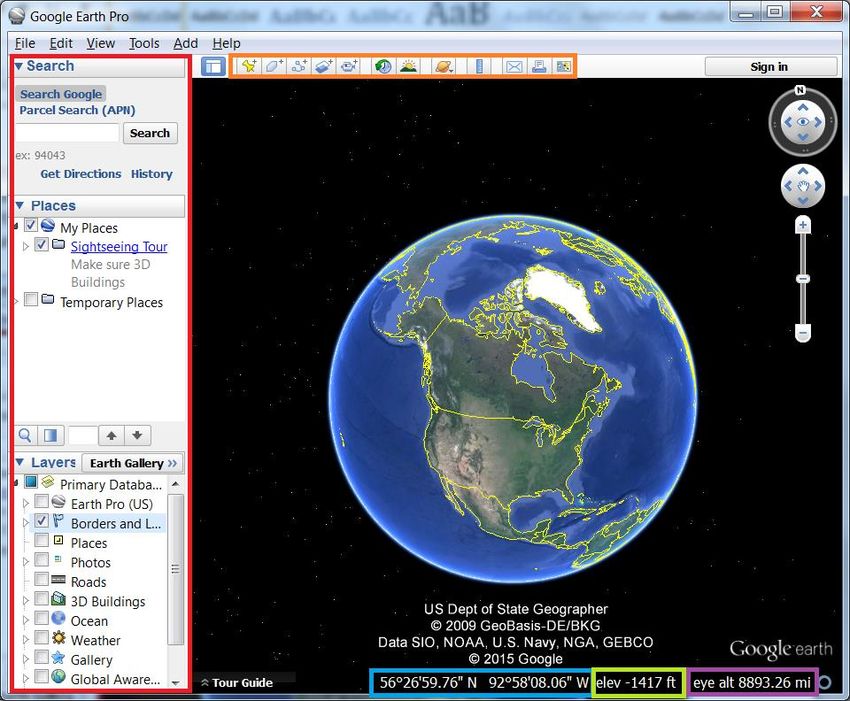Expand Earth Pro (US) layer arrow
The height and width of the screenshot is (701, 850).
(25, 504)
